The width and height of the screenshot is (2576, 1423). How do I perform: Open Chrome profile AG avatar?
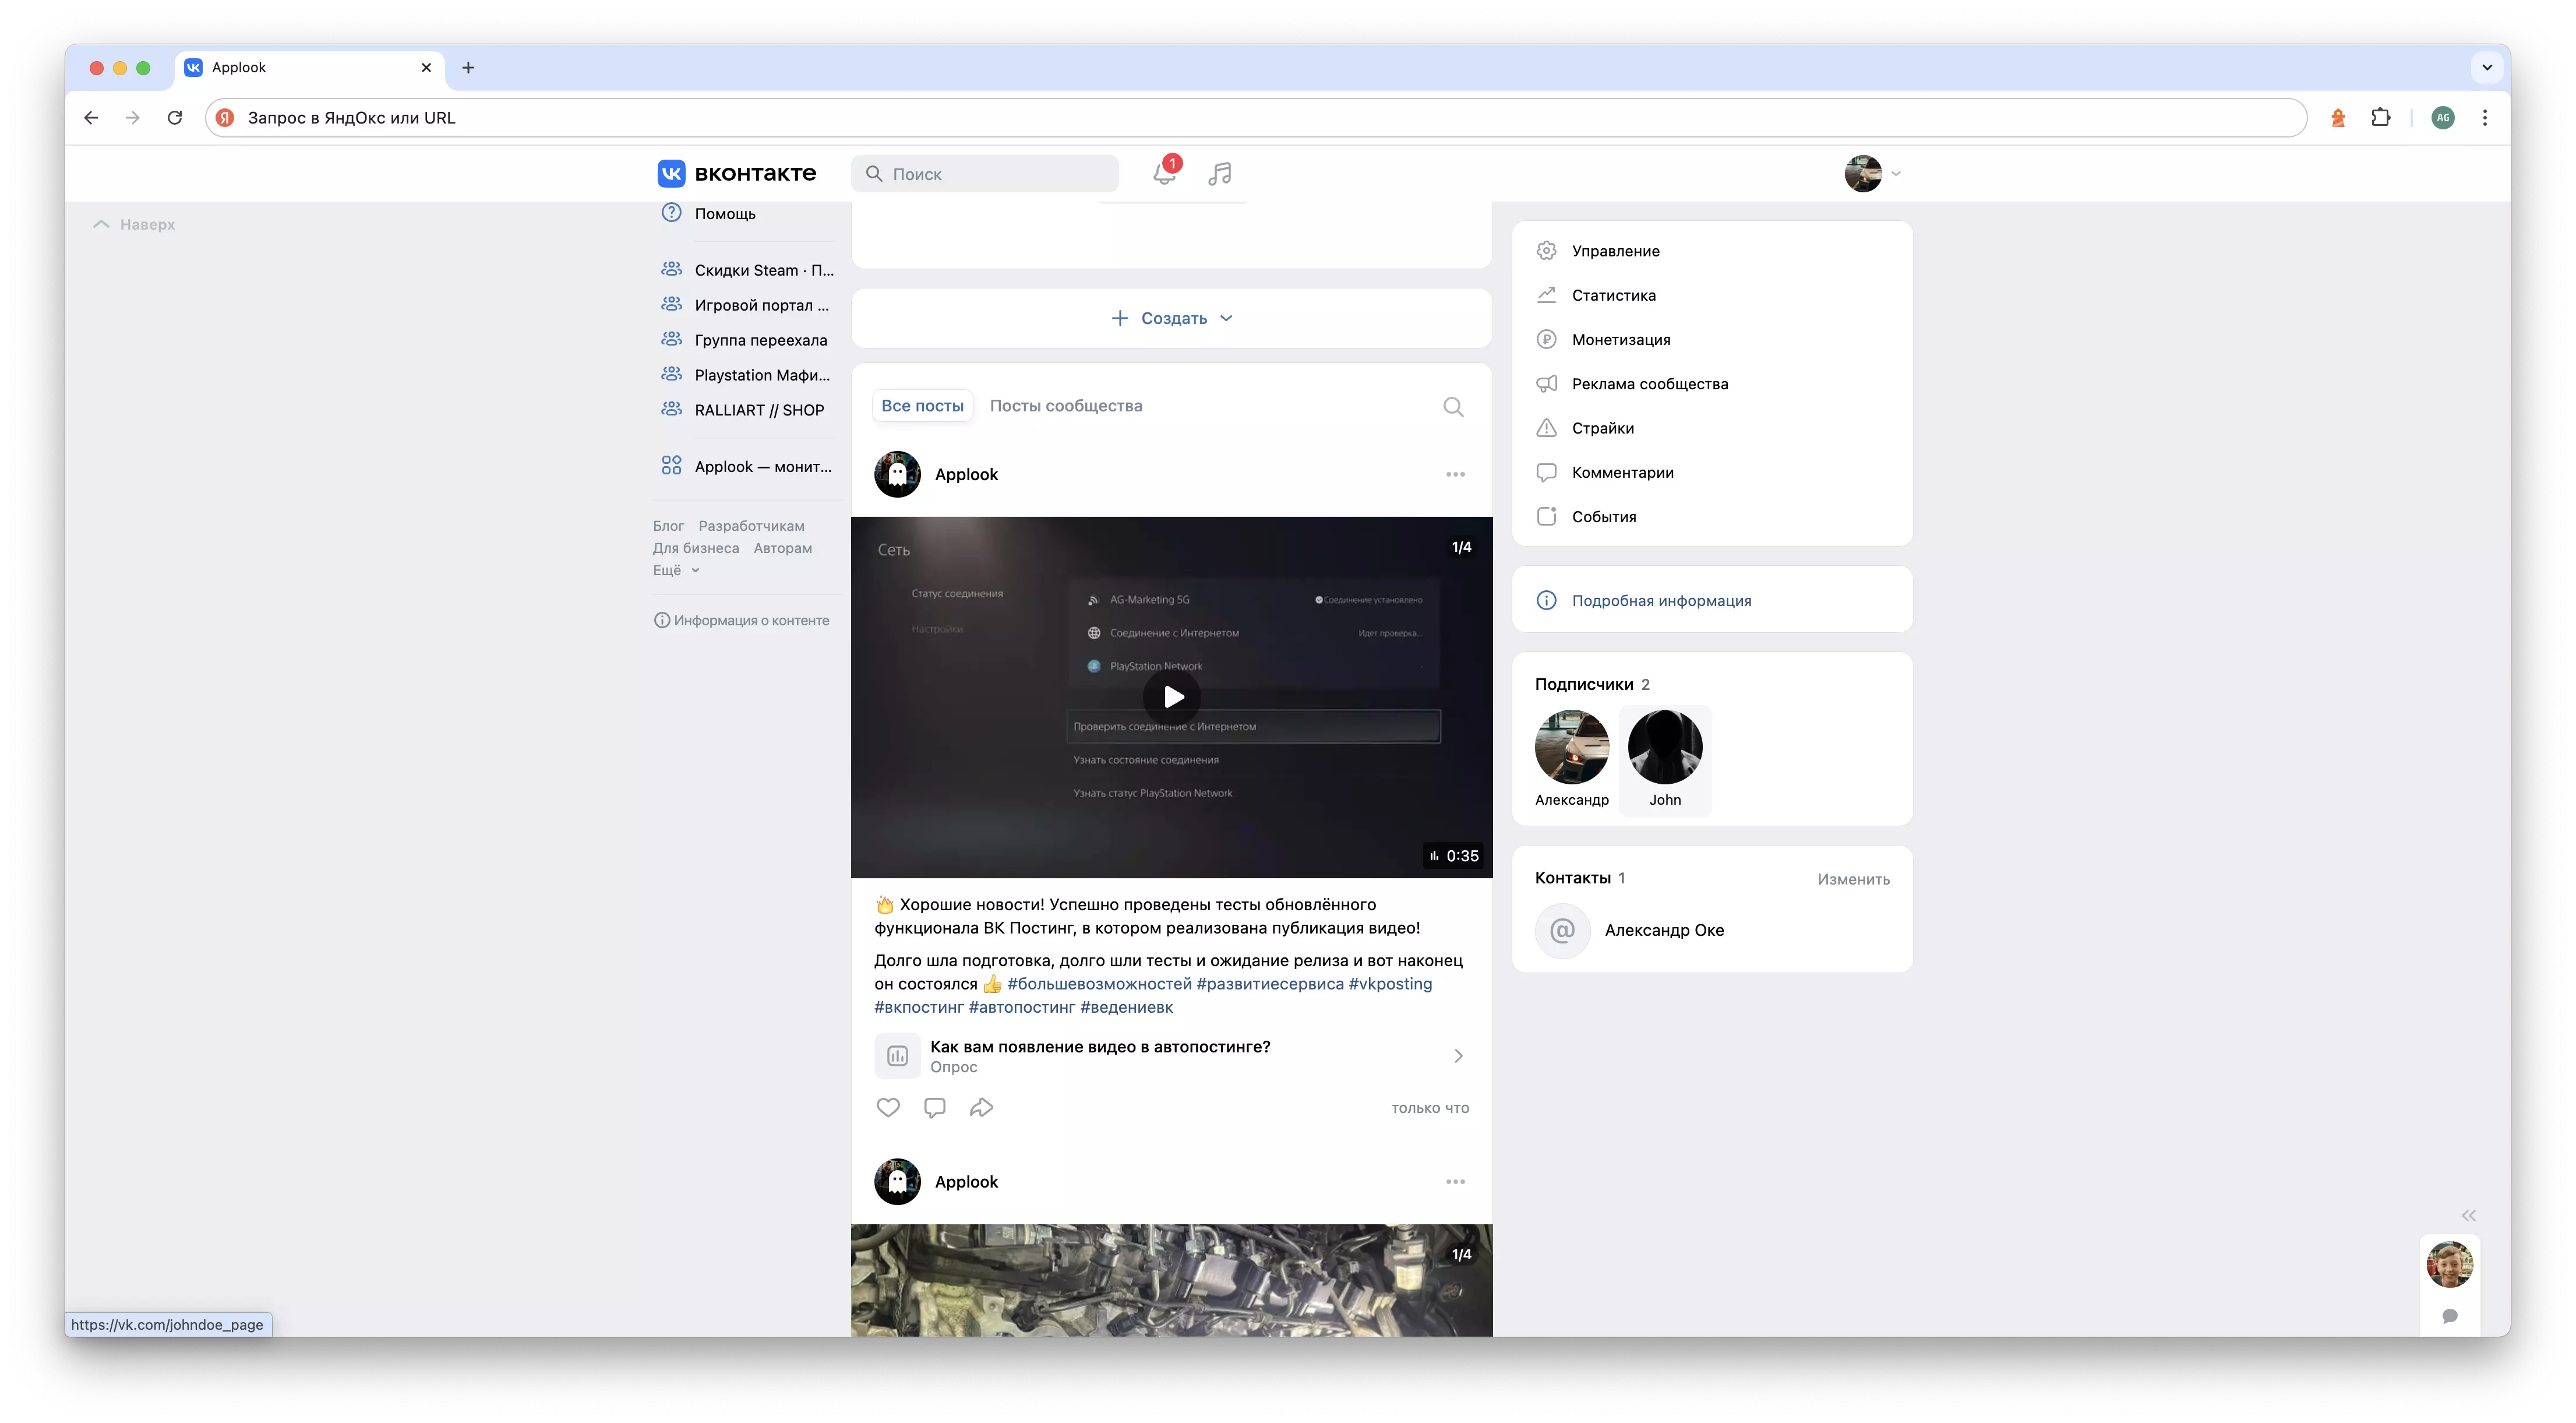click(2443, 118)
